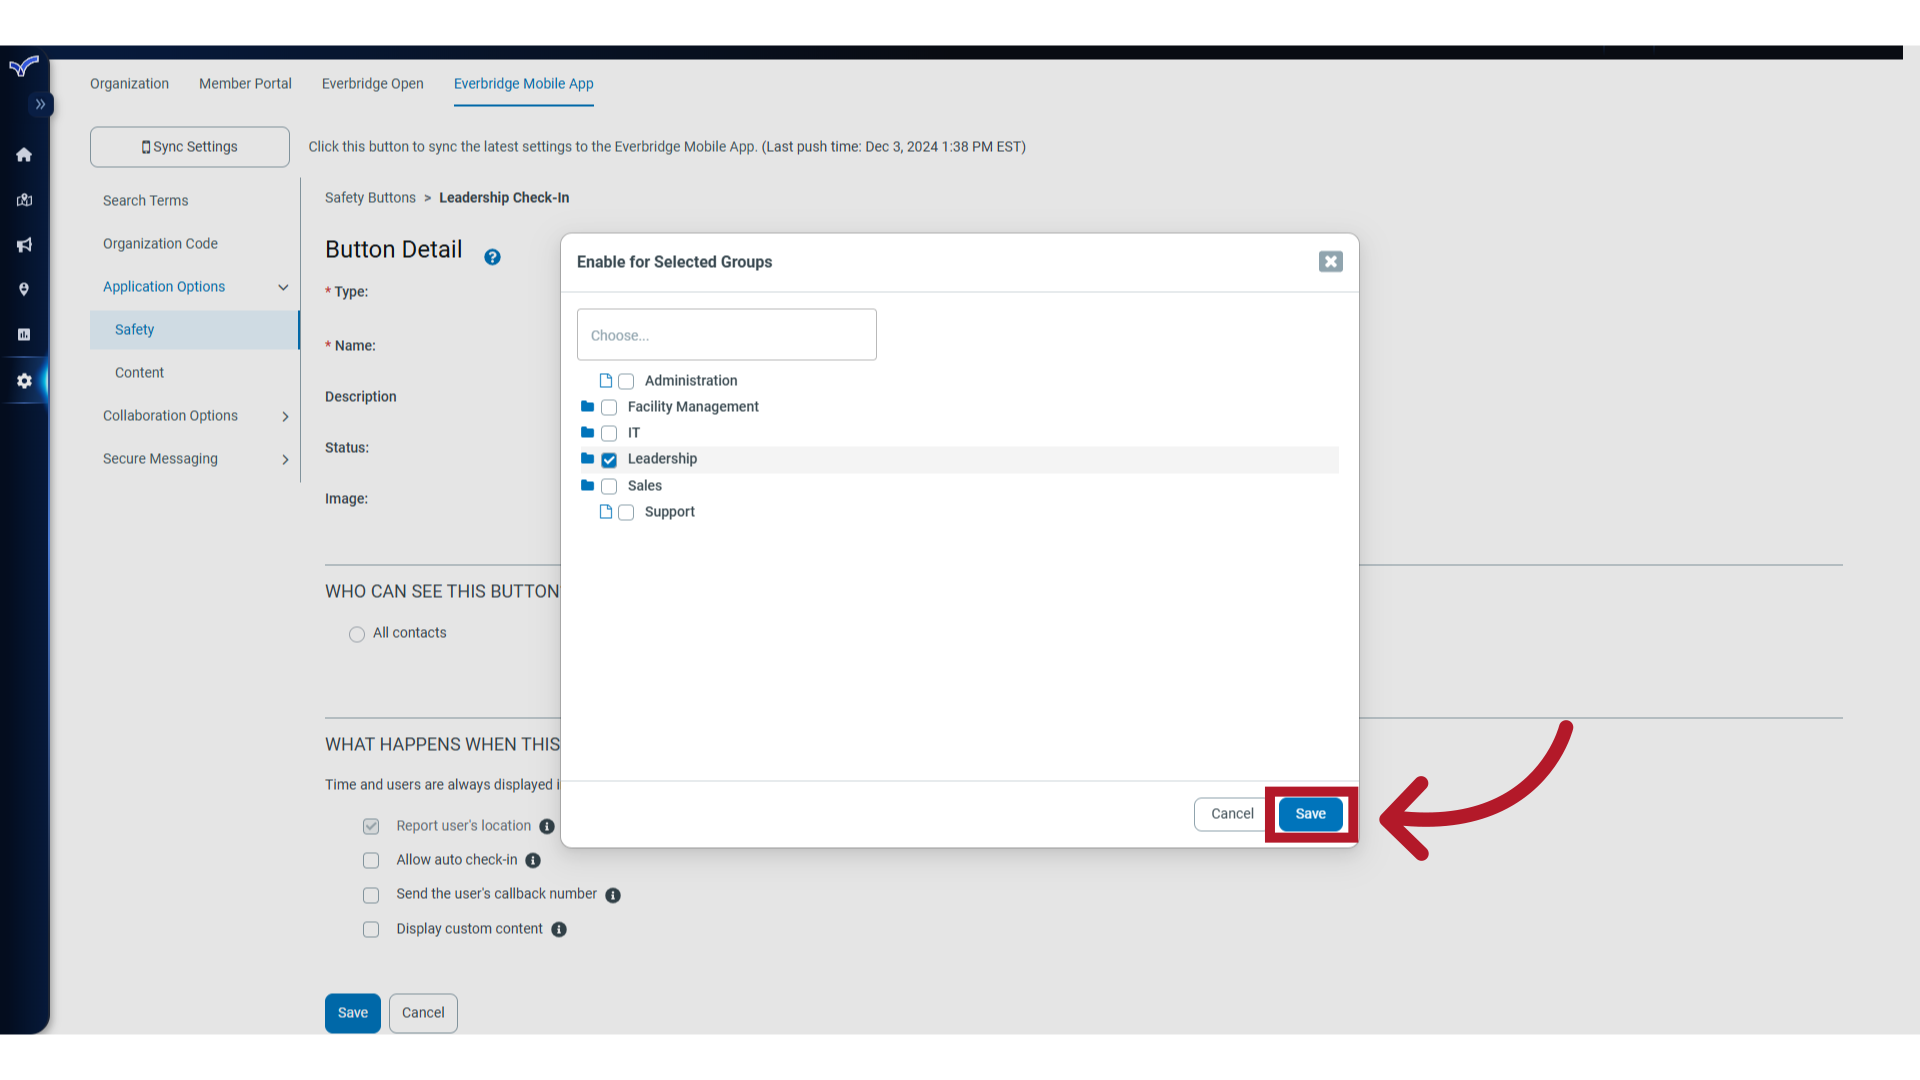Click Save at bottom of Button Detail page
Viewport: 1920px width, 1080px height.
(353, 1013)
